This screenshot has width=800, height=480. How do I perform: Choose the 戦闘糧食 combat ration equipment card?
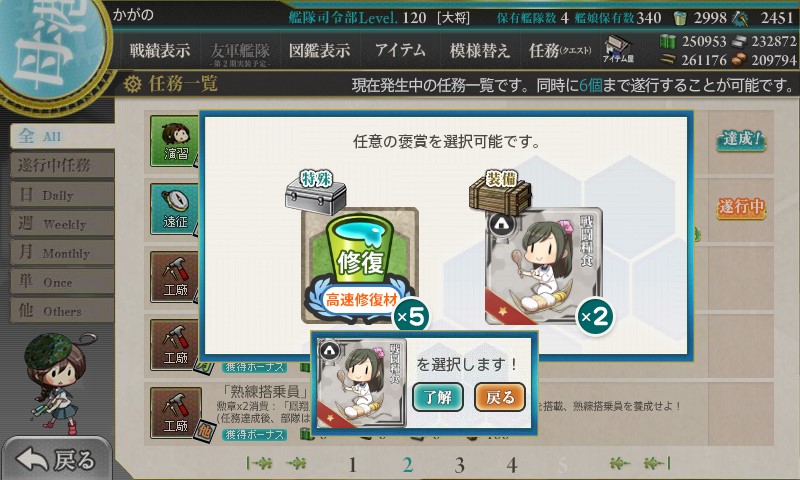click(544, 266)
